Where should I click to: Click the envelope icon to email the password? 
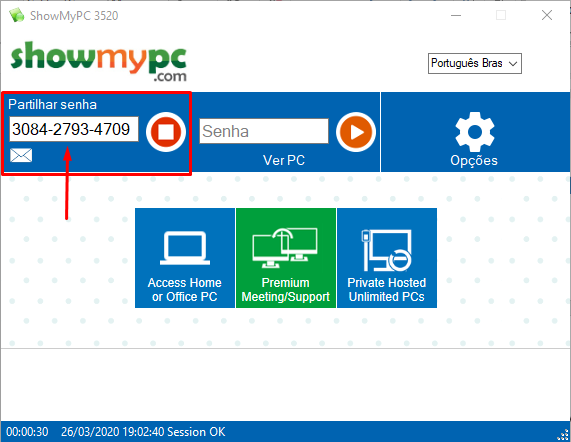tap(21, 155)
